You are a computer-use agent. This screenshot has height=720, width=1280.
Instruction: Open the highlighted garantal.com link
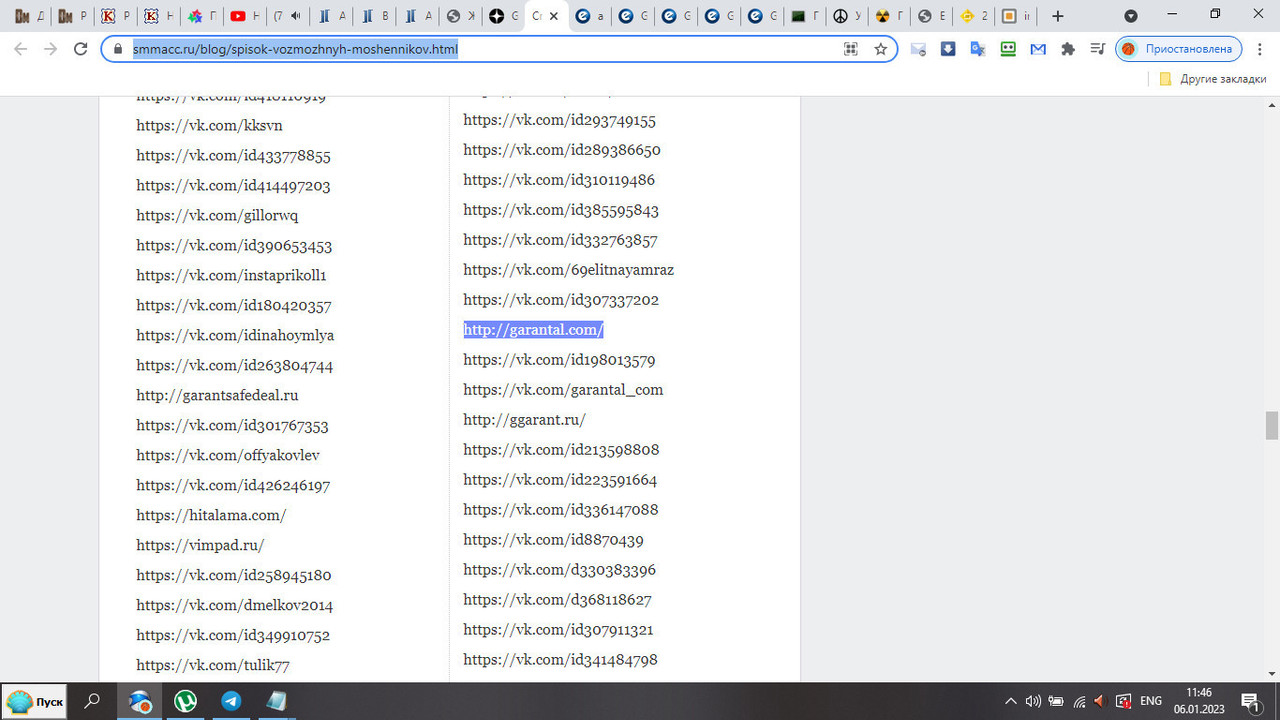[x=533, y=330]
